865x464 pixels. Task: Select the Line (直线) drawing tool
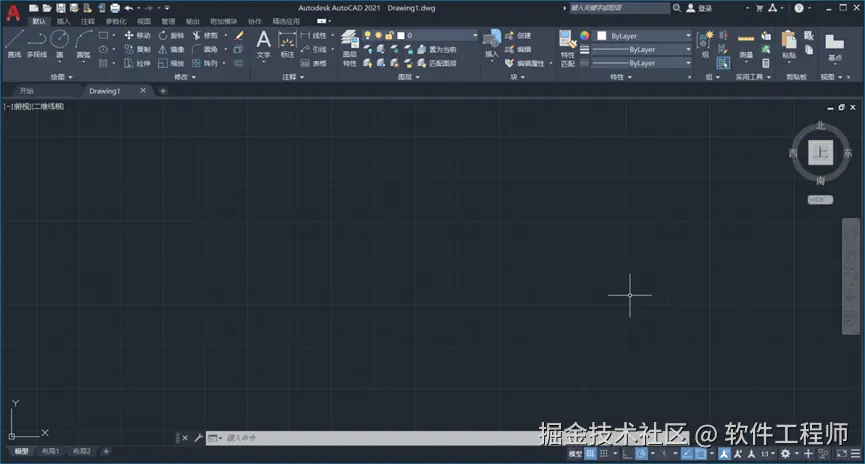point(14,44)
